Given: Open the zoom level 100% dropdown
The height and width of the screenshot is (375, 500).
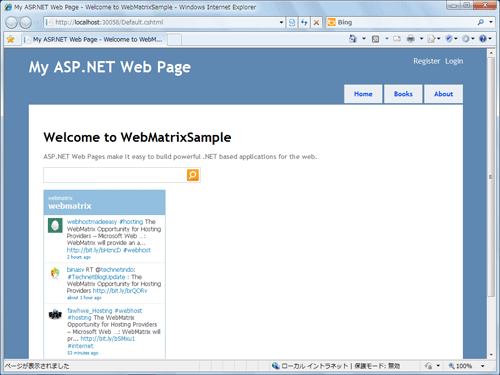Looking at the screenshot, I should coord(482,366).
